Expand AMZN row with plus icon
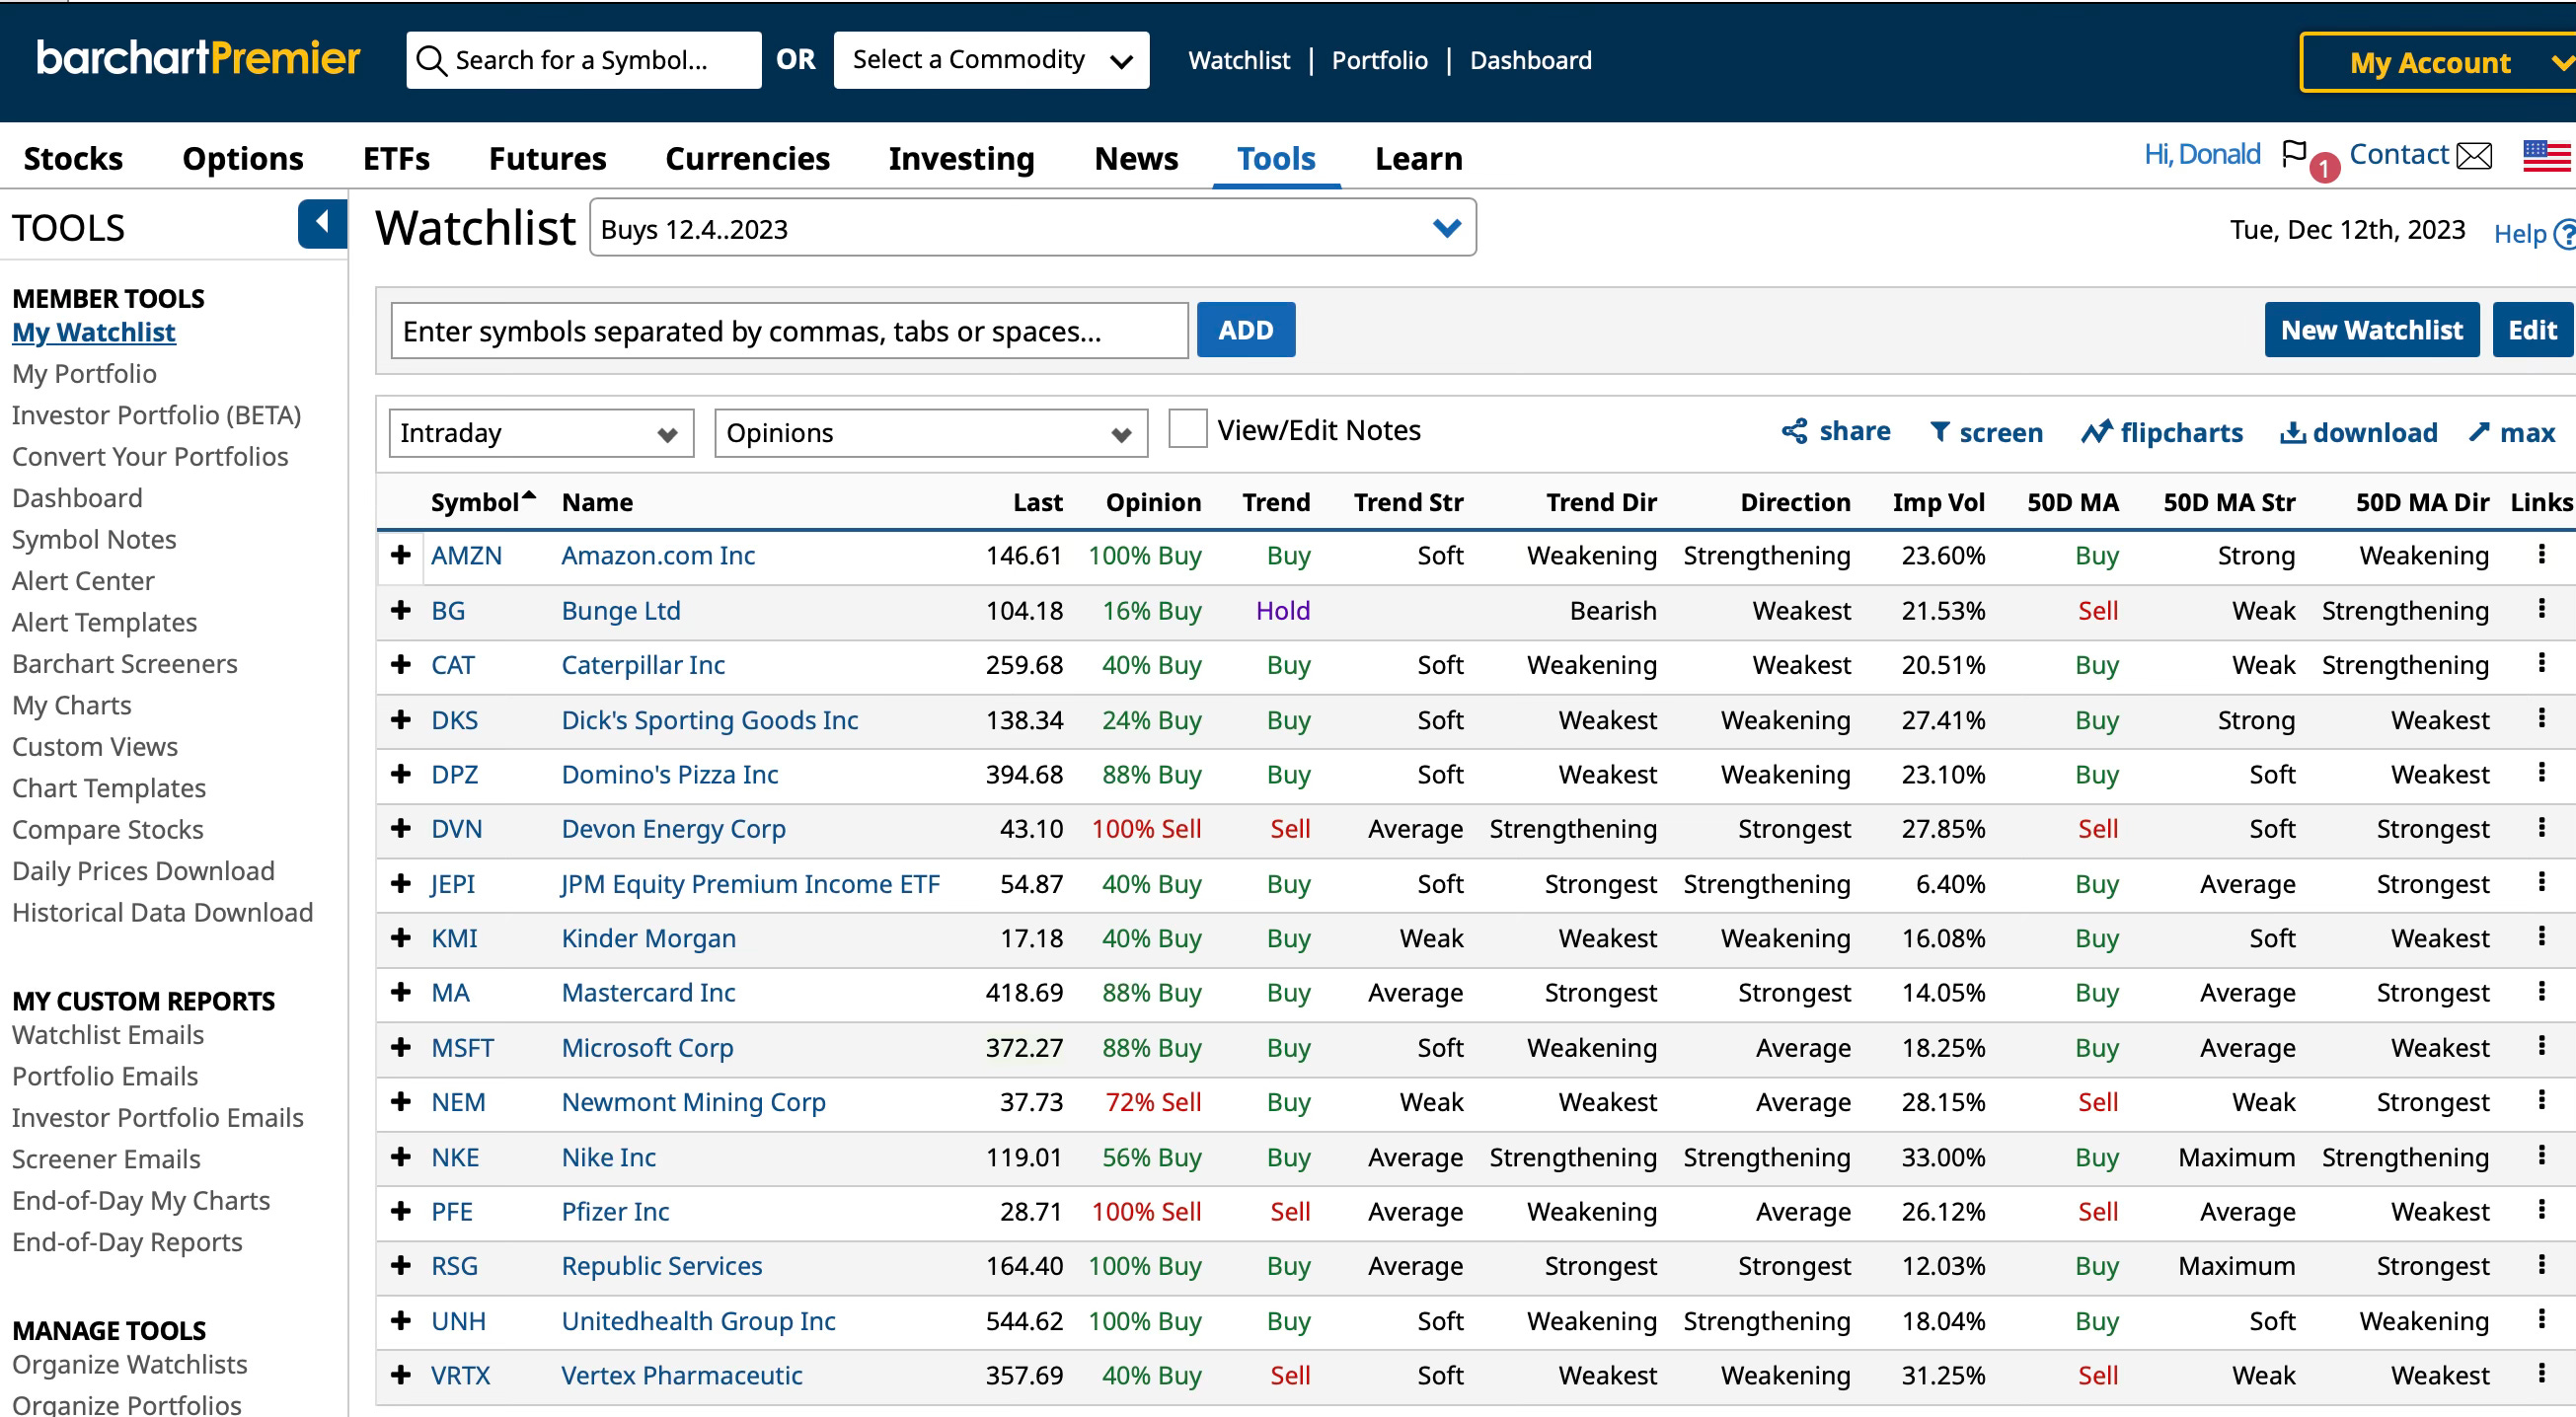Image resolution: width=2576 pixels, height=1417 pixels. (401, 555)
